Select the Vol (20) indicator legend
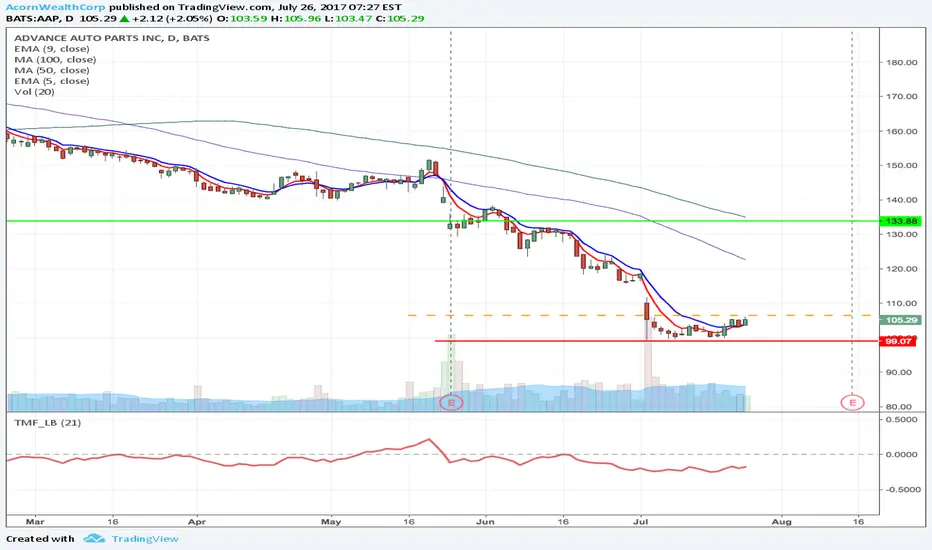 pyautogui.click(x=34, y=92)
